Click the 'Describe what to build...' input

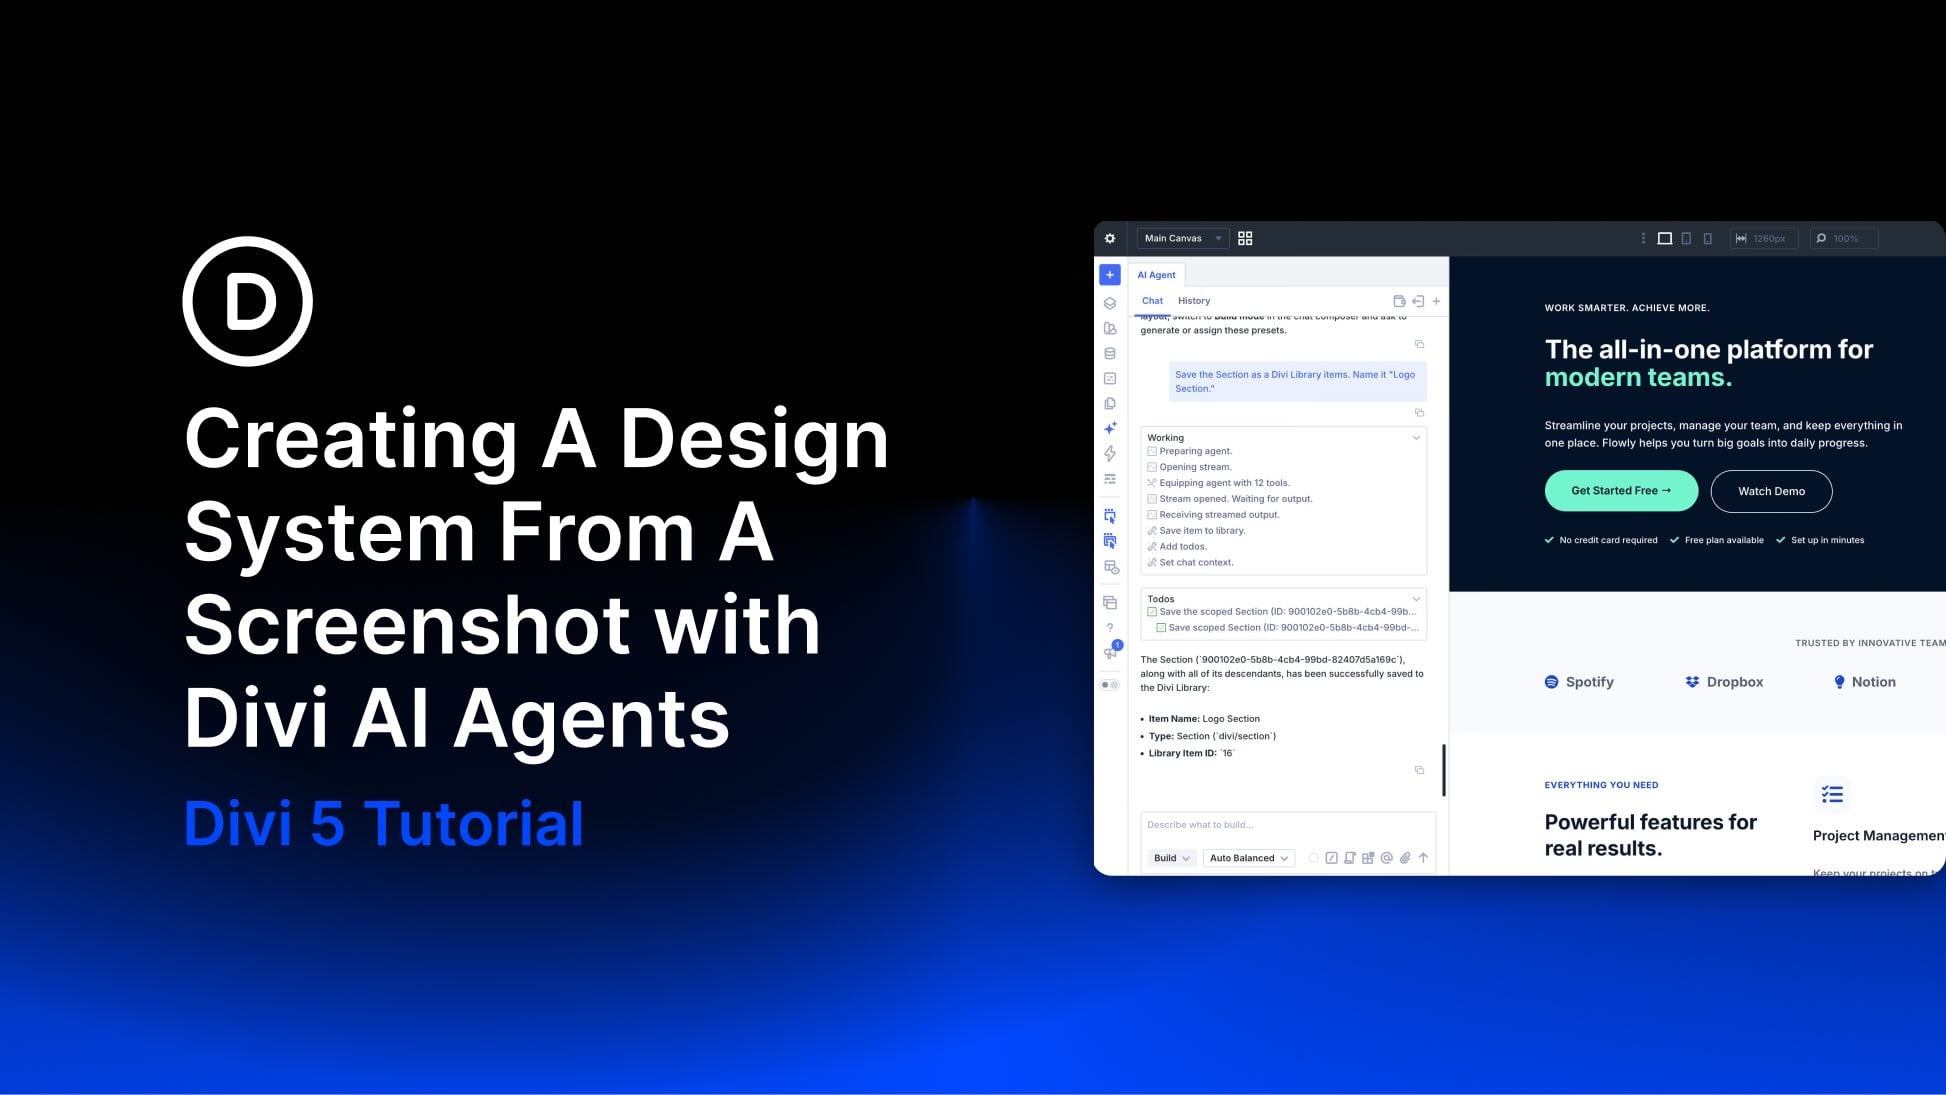tap(1288, 825)
